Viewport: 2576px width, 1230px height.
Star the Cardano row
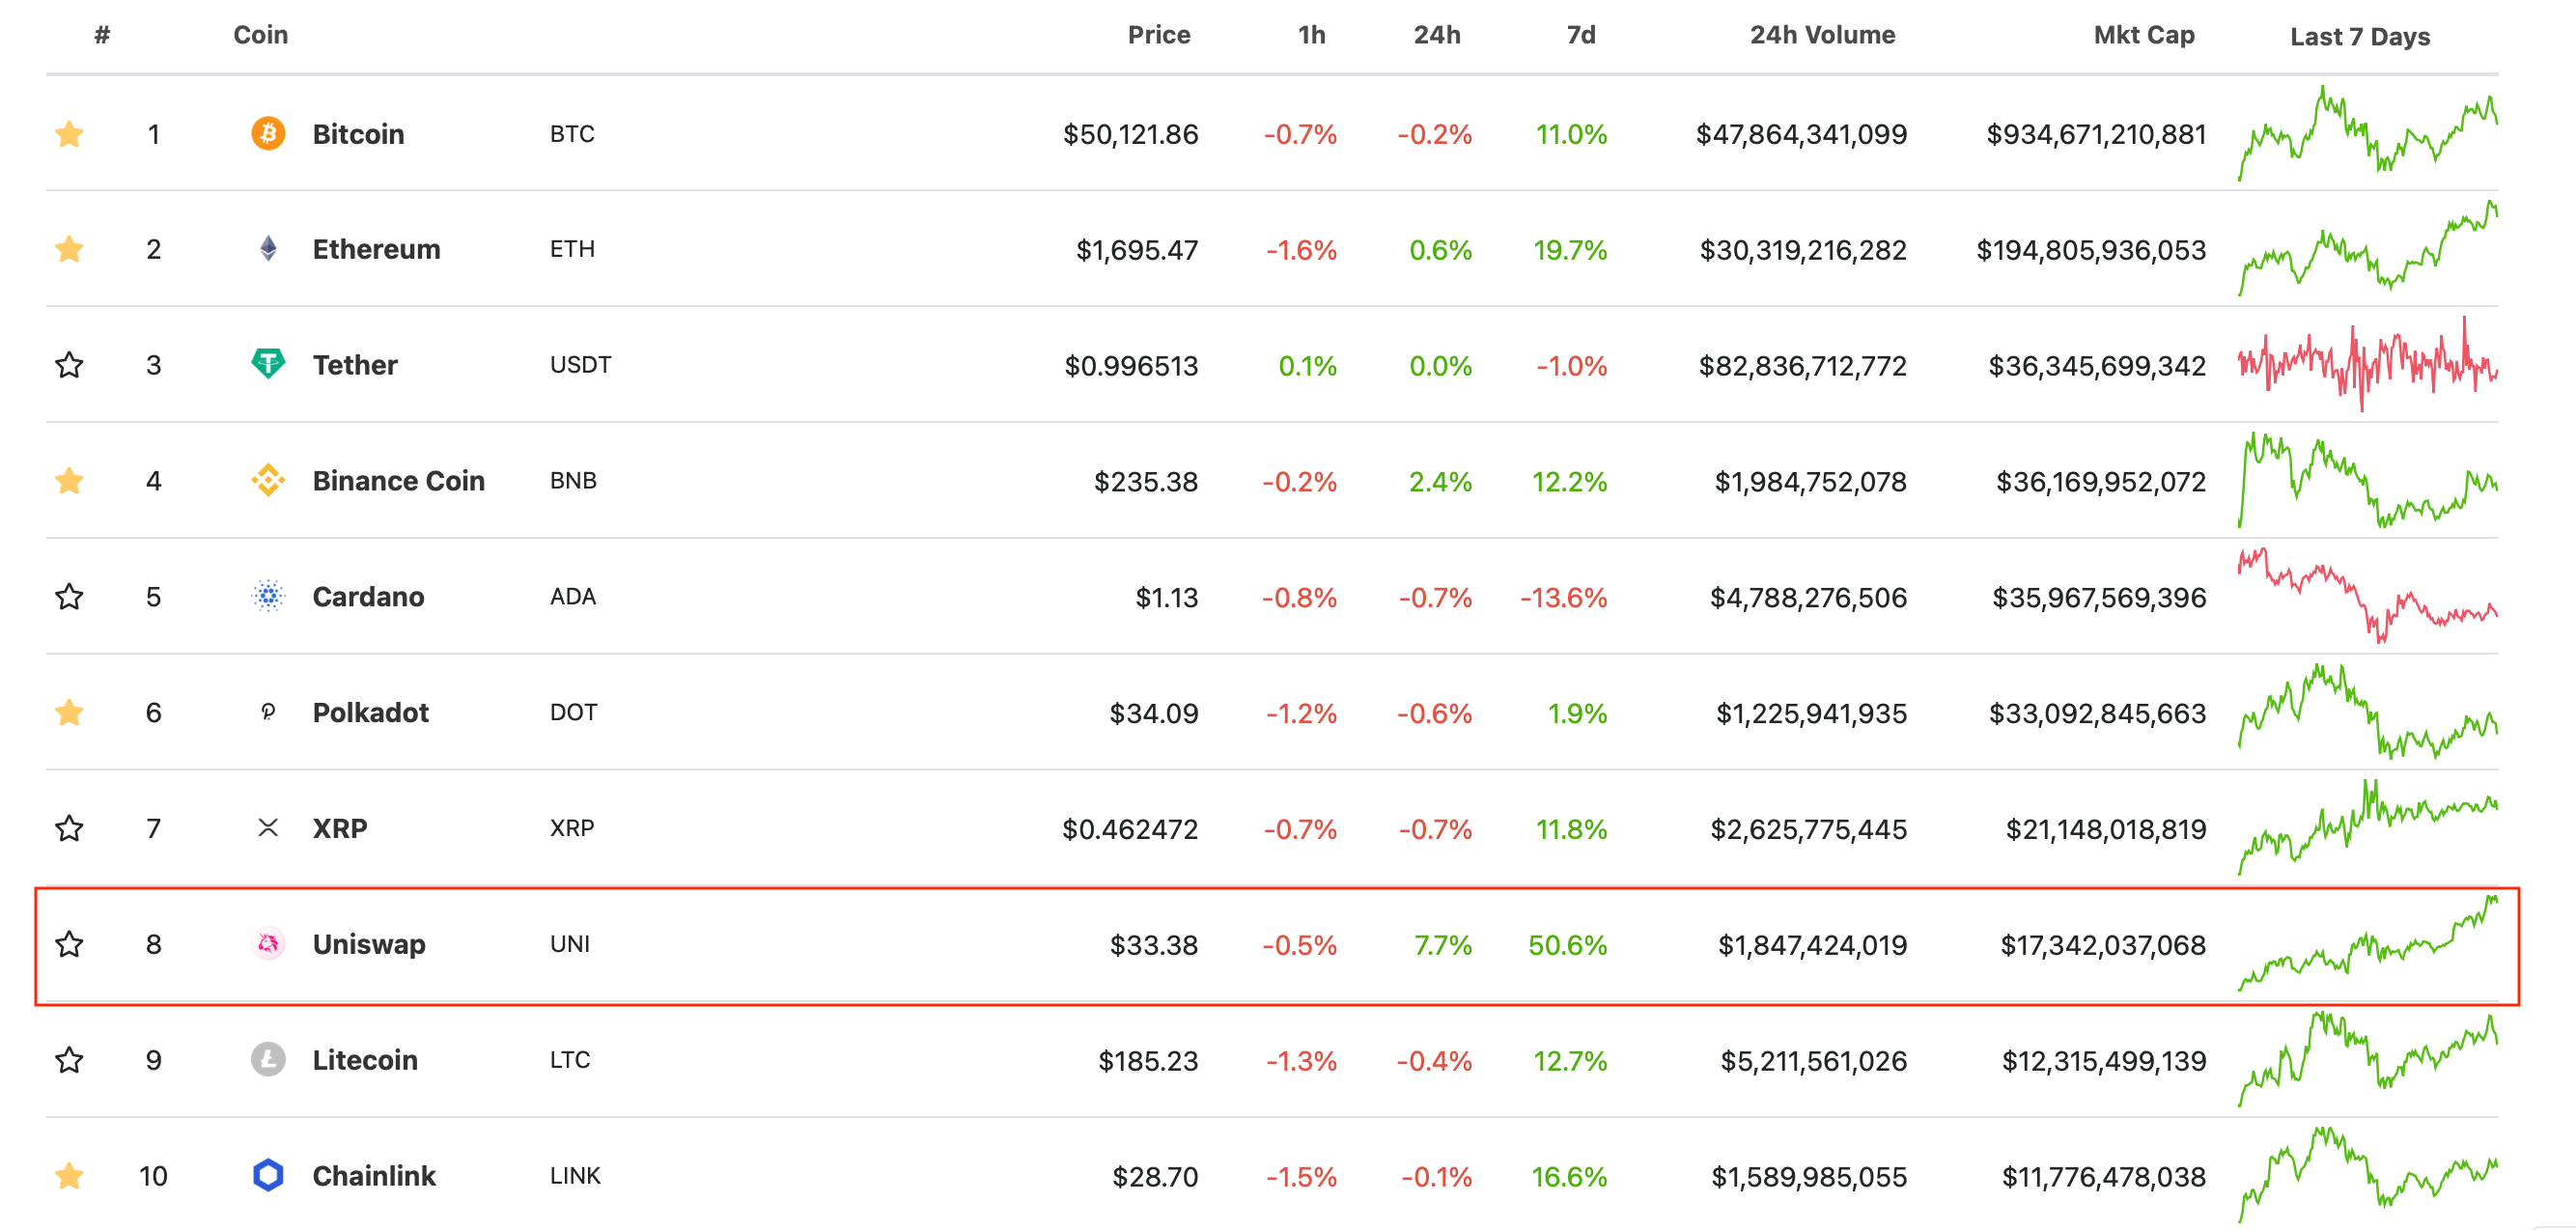(x=69, y=597)
